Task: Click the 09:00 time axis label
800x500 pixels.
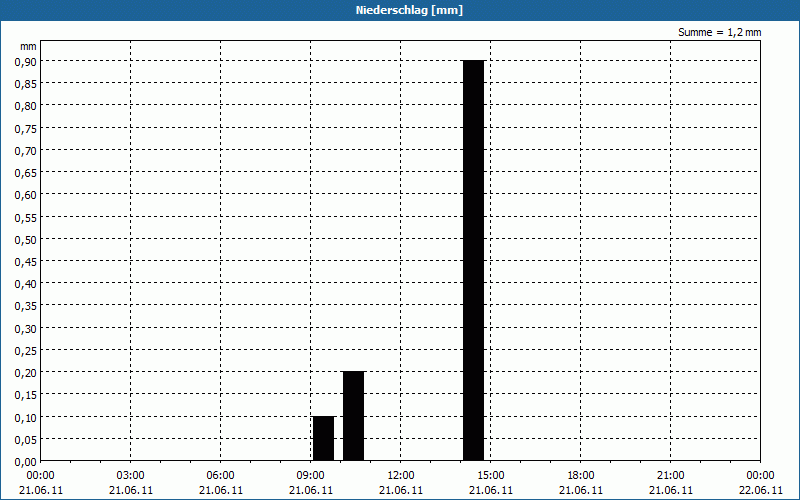Action: [311, 475]
